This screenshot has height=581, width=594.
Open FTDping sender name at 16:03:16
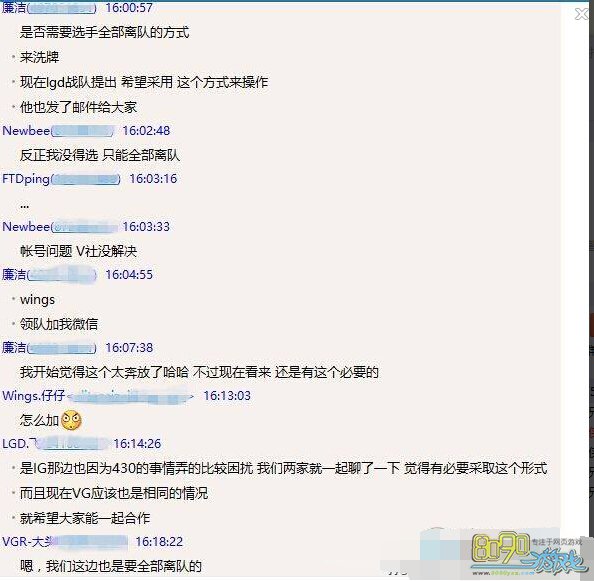(x=26, y=179)
